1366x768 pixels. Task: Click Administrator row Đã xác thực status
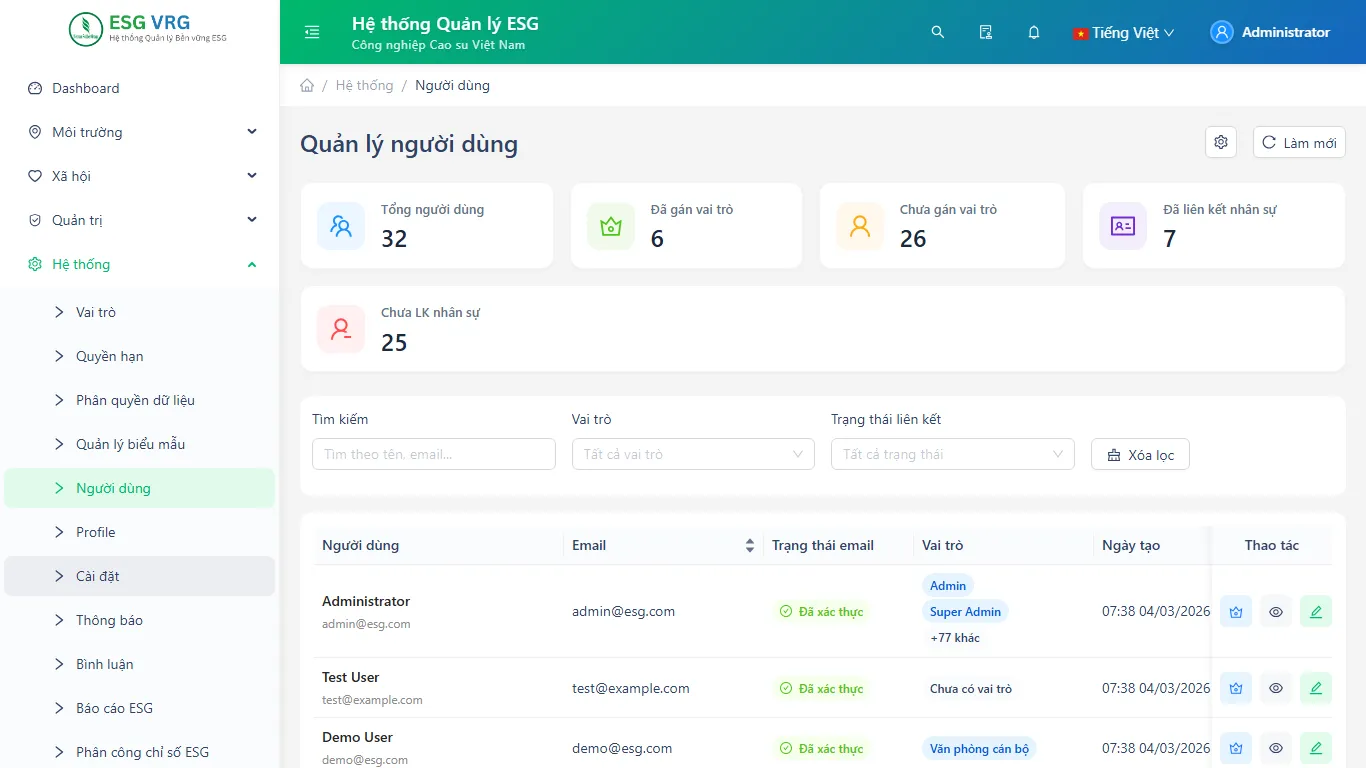pyautogui.click(x=821, y=612)
